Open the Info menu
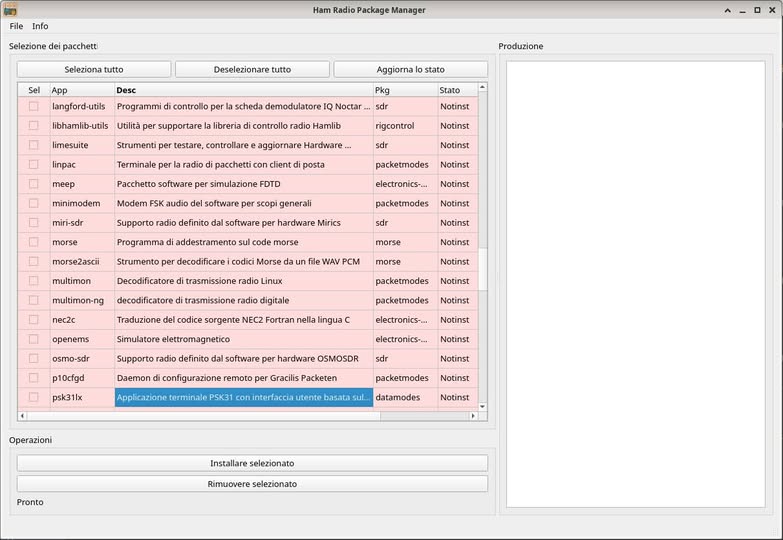783x540 pixels. click(40, 26)
